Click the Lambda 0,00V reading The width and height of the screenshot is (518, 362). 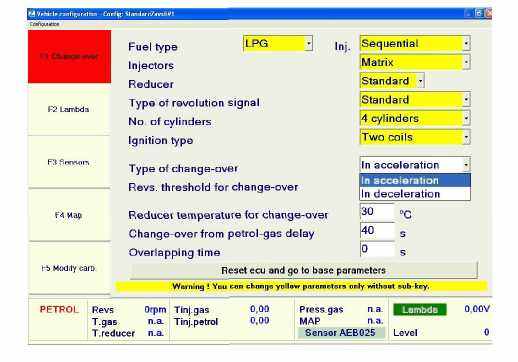(x=477, y=309)
